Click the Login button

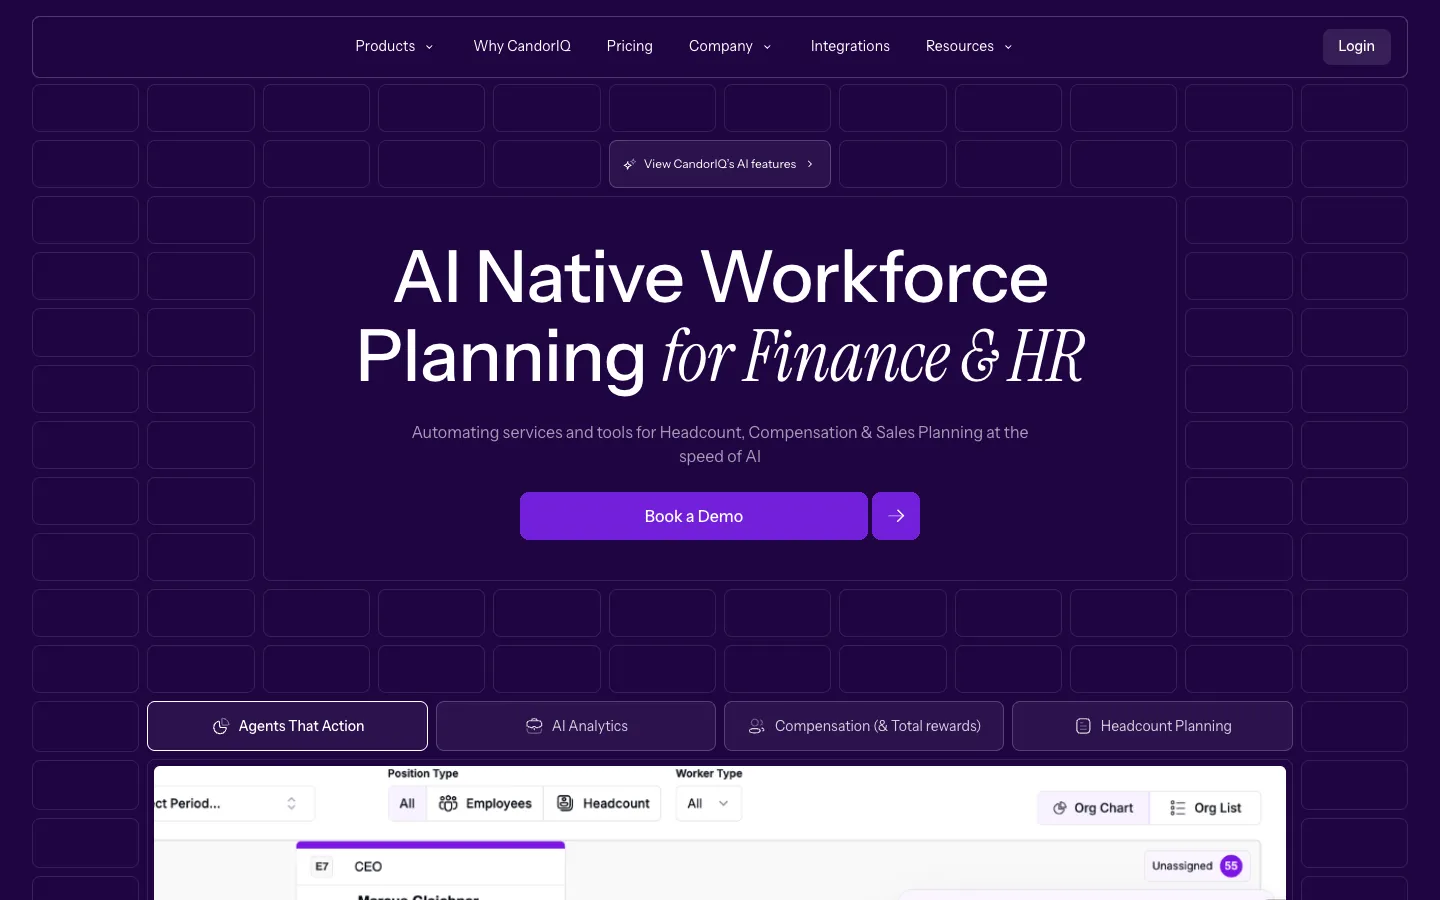[x=1356, y=46]
